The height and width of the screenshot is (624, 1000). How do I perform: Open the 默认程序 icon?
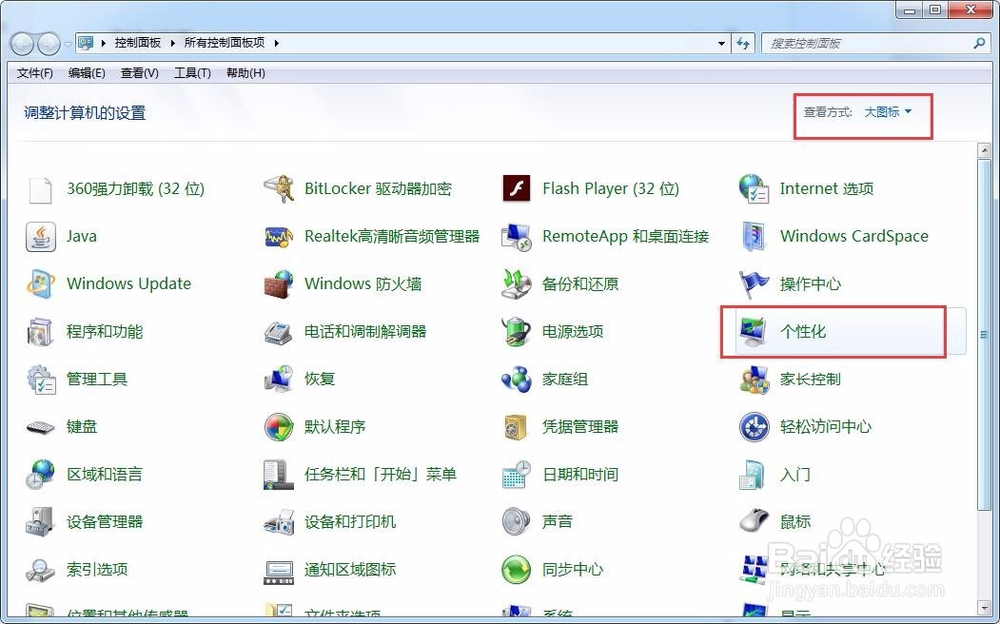coord(279,427)
